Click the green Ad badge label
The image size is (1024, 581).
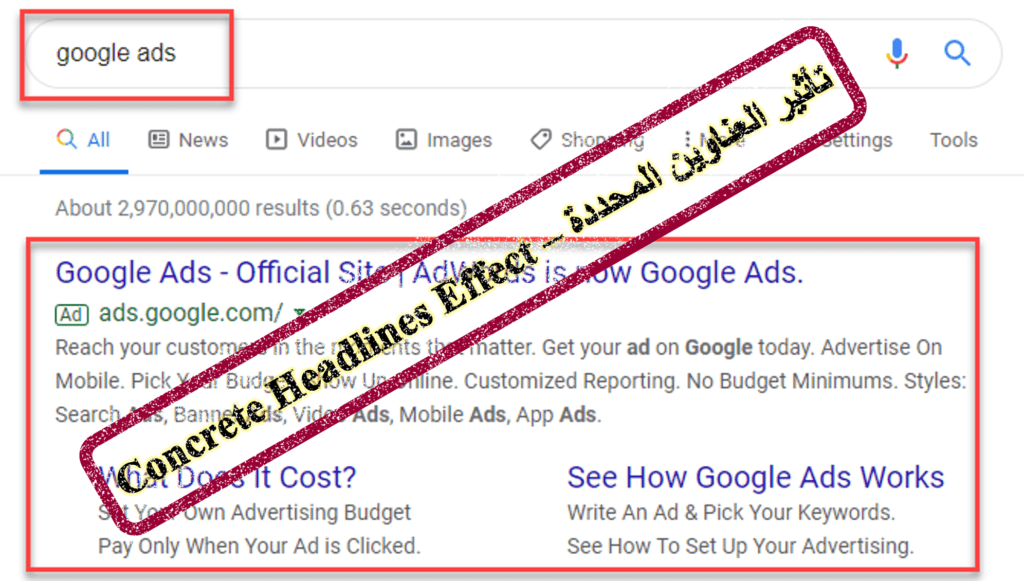pos(72,315)
